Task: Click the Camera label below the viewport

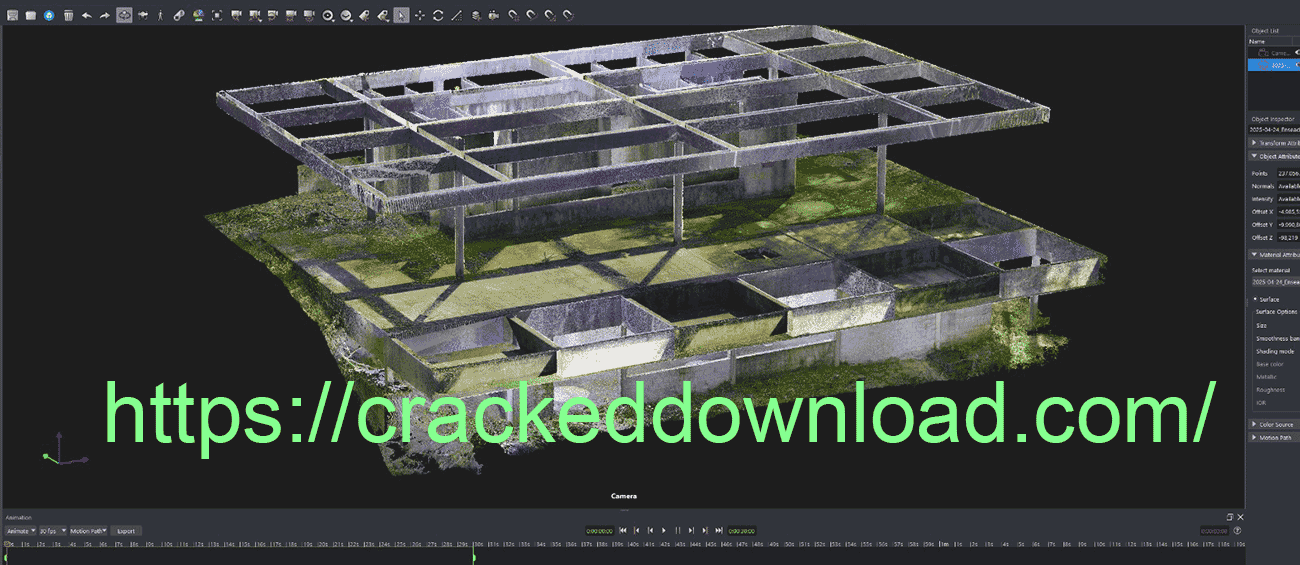Action: coord(624,496)
